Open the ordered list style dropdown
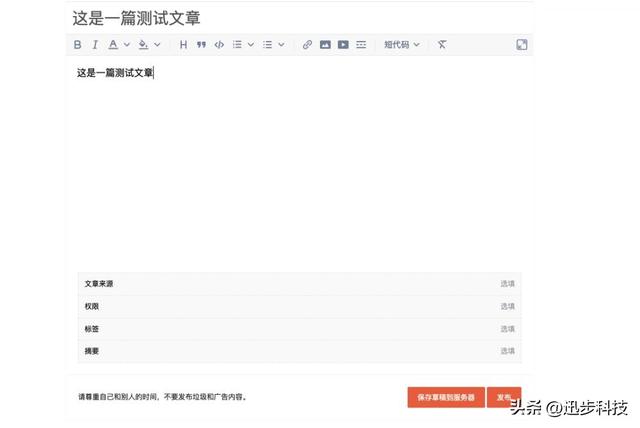Screen dimensions: 640x428 pyautogui.click(x=251, y=44)
